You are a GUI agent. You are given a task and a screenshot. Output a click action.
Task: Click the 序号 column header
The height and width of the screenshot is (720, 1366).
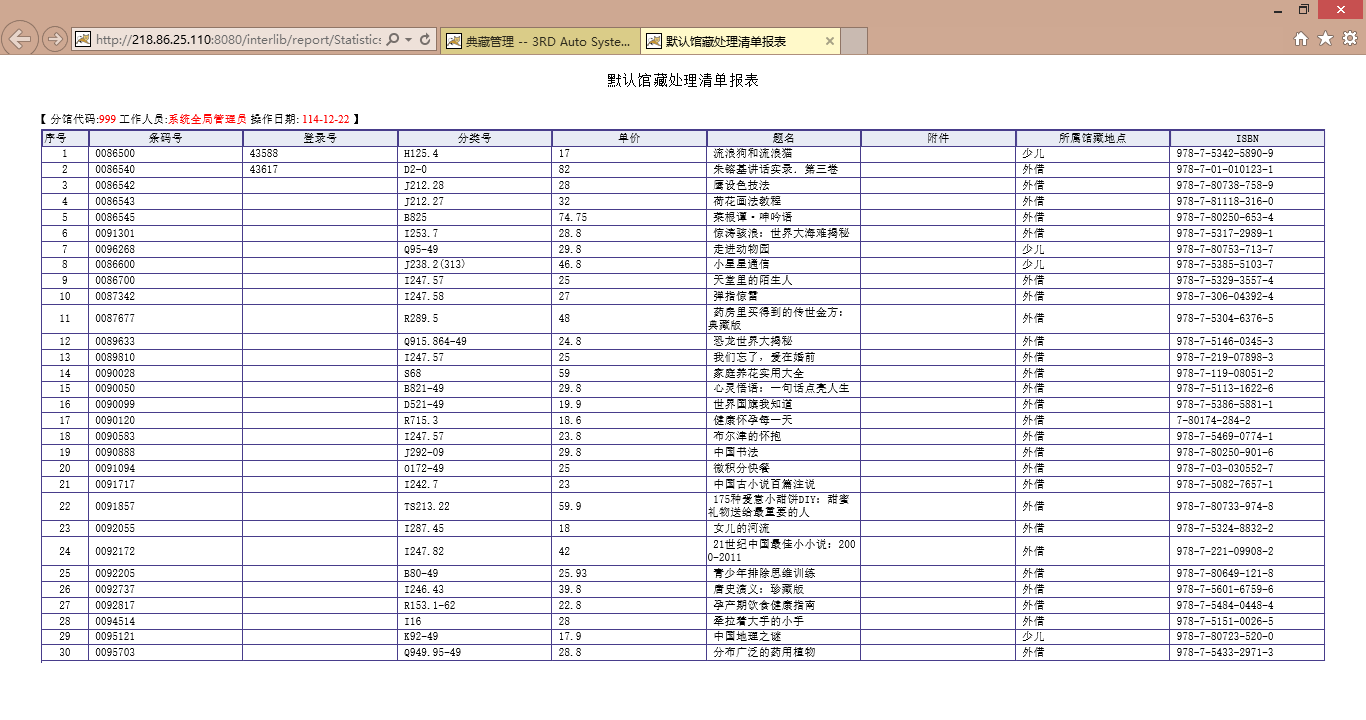point(65,138)
